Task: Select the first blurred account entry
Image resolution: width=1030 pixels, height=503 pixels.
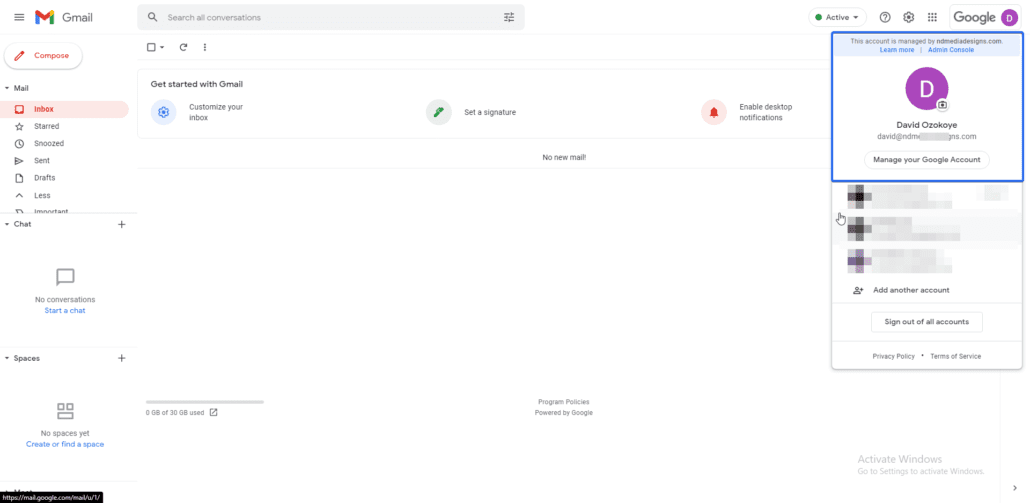Action: tap(926, 197)
